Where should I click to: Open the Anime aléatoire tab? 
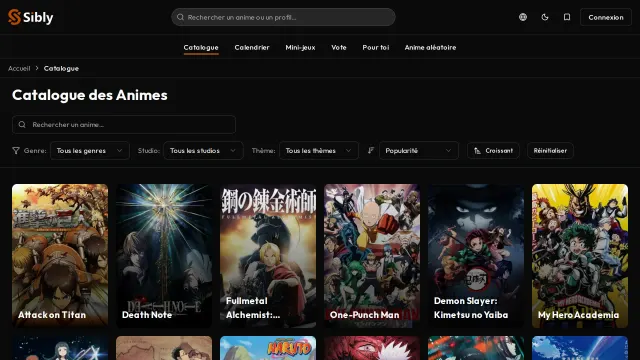click(x=430, y=47)
